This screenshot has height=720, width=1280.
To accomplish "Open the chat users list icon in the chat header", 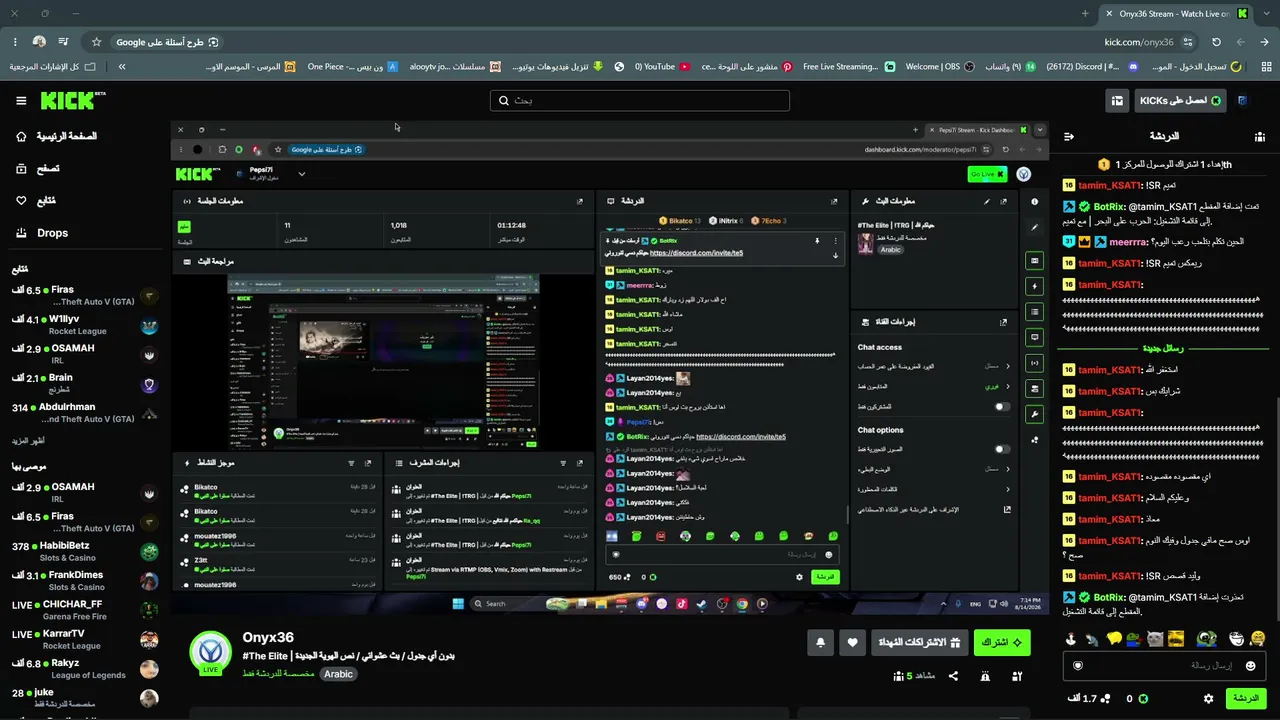I will click(1260, 136).
